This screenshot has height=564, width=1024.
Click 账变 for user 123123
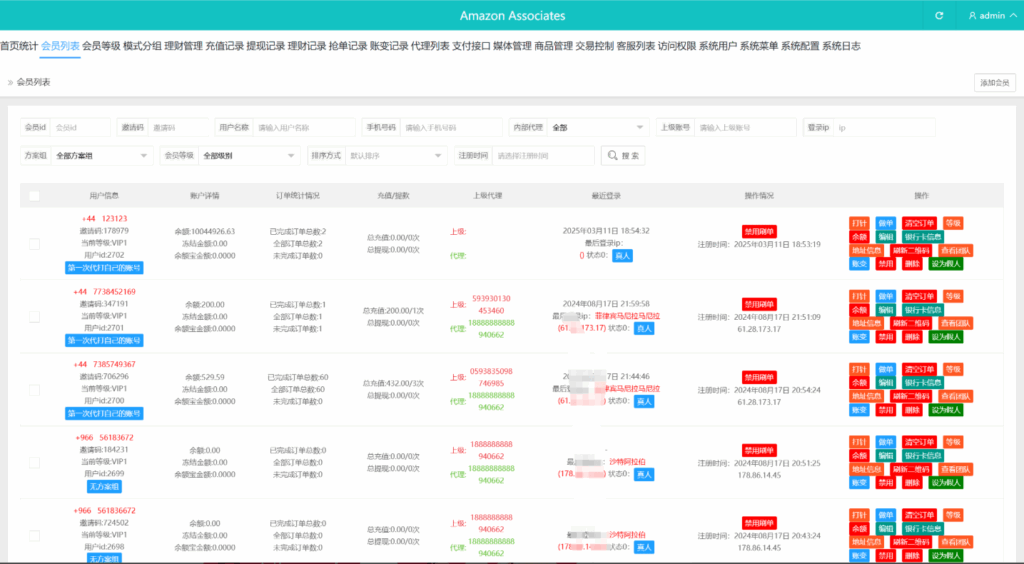coord(859,264)
